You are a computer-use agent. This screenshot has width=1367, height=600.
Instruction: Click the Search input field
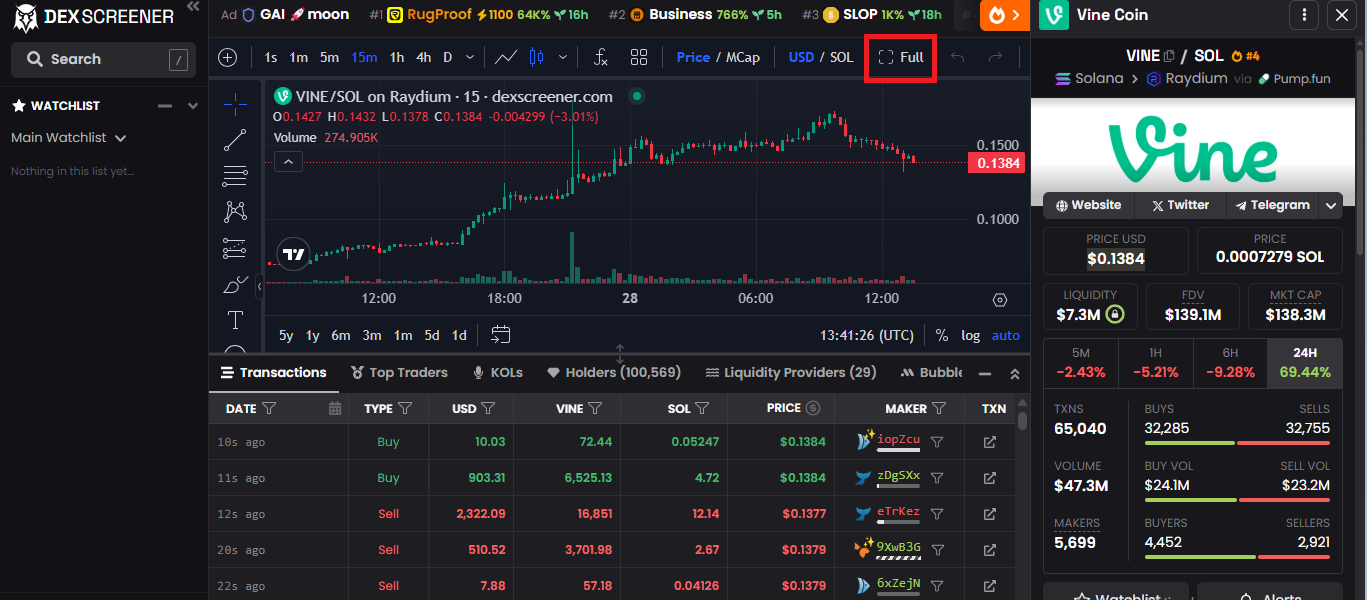103,60
